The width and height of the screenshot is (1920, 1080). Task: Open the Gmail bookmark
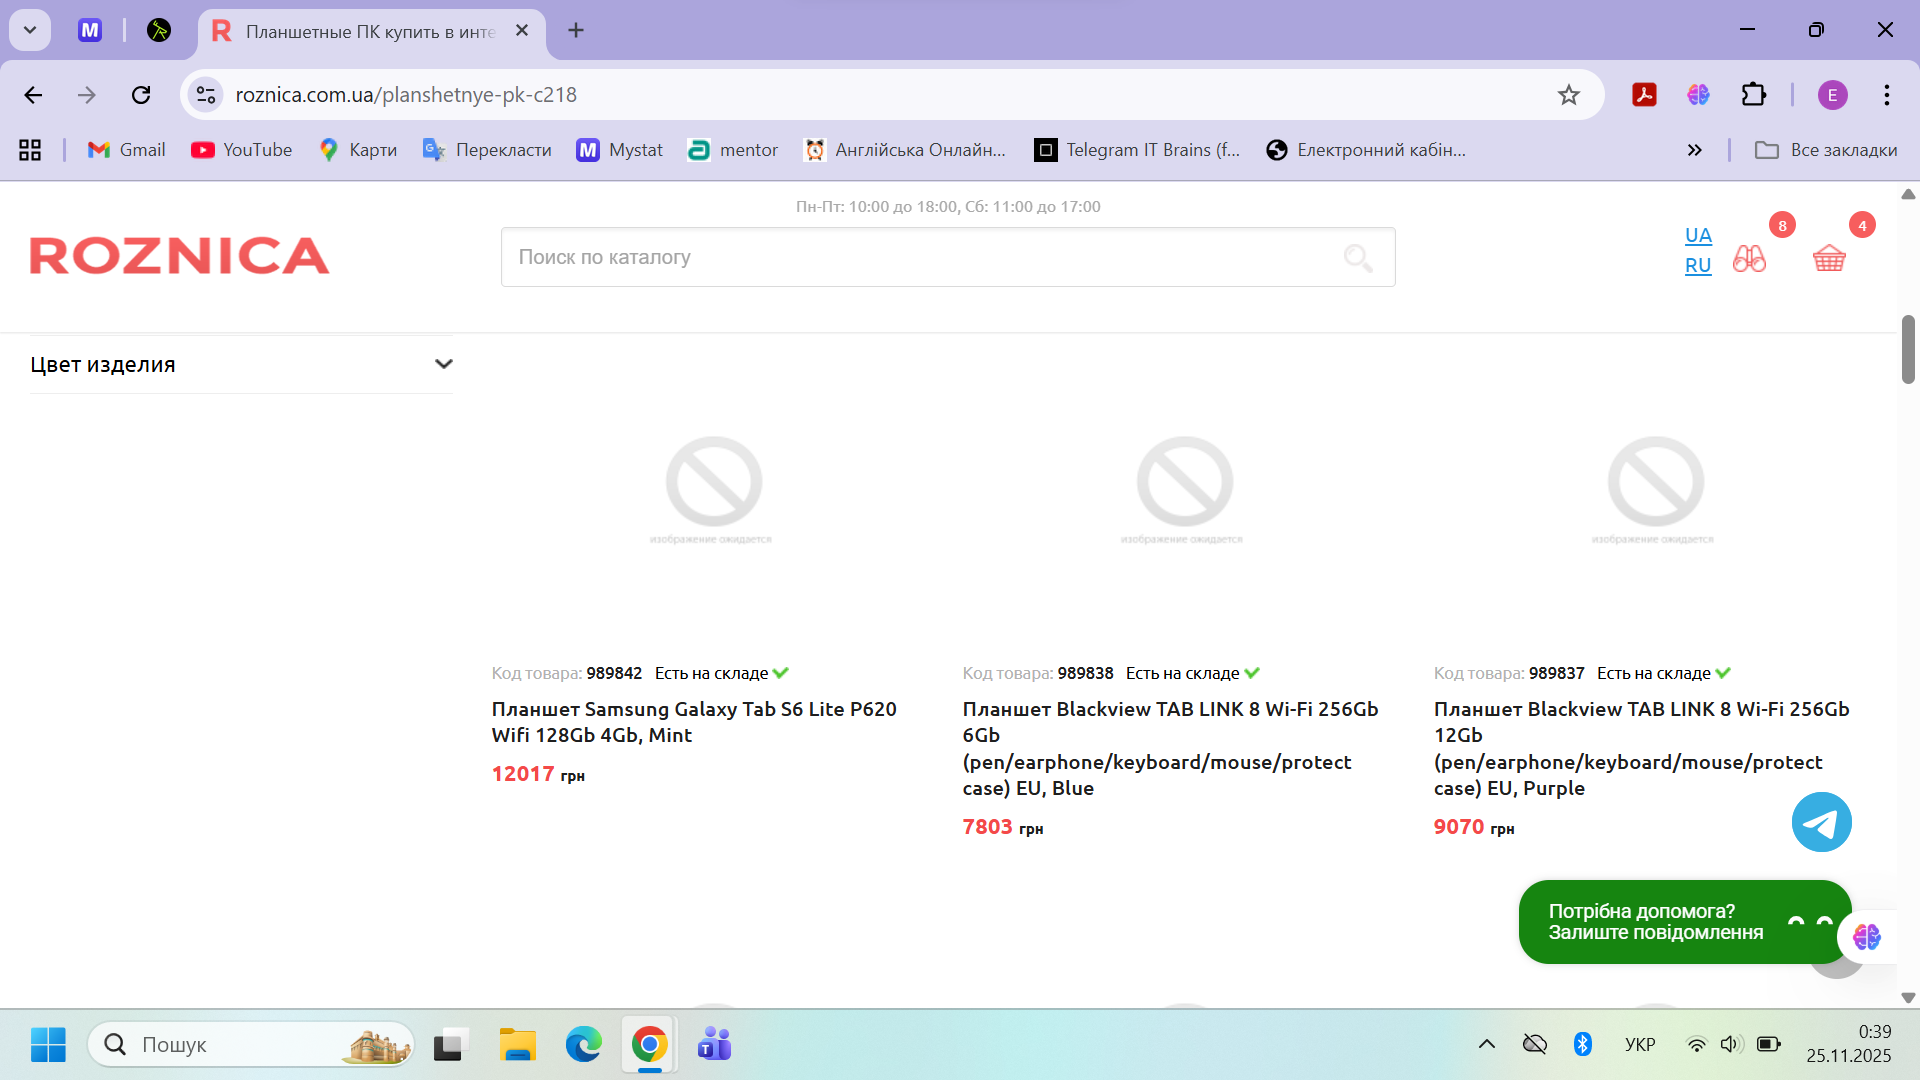click(127, 150)
